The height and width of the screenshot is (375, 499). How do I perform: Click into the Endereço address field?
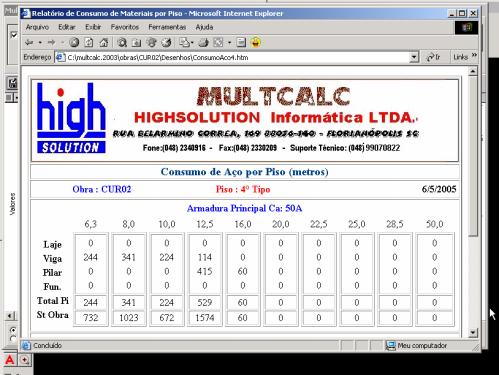pyautogui.click(x=237, y=57)
